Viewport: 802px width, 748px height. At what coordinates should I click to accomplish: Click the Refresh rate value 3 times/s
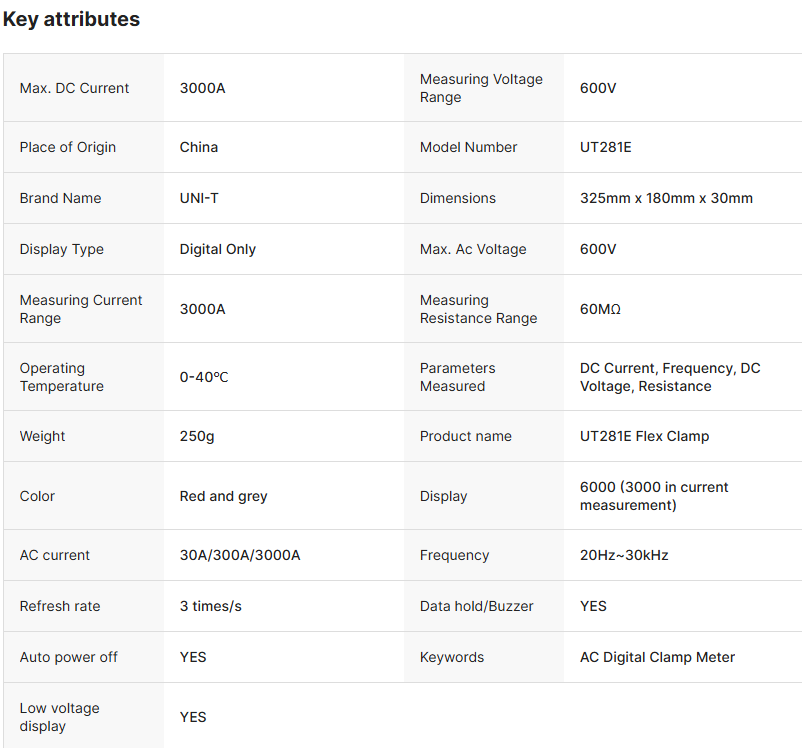tap(210, 606)
